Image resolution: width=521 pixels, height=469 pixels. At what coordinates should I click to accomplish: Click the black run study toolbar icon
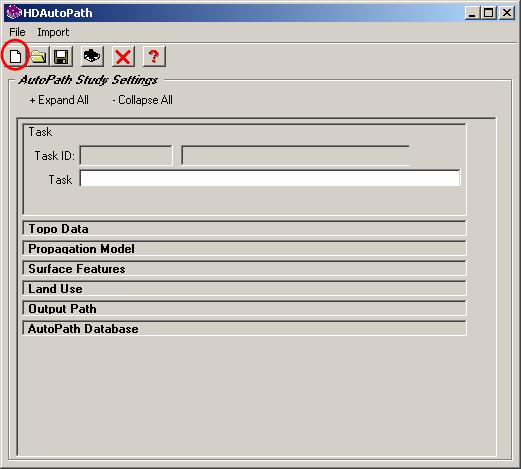(x=92, y=56)
